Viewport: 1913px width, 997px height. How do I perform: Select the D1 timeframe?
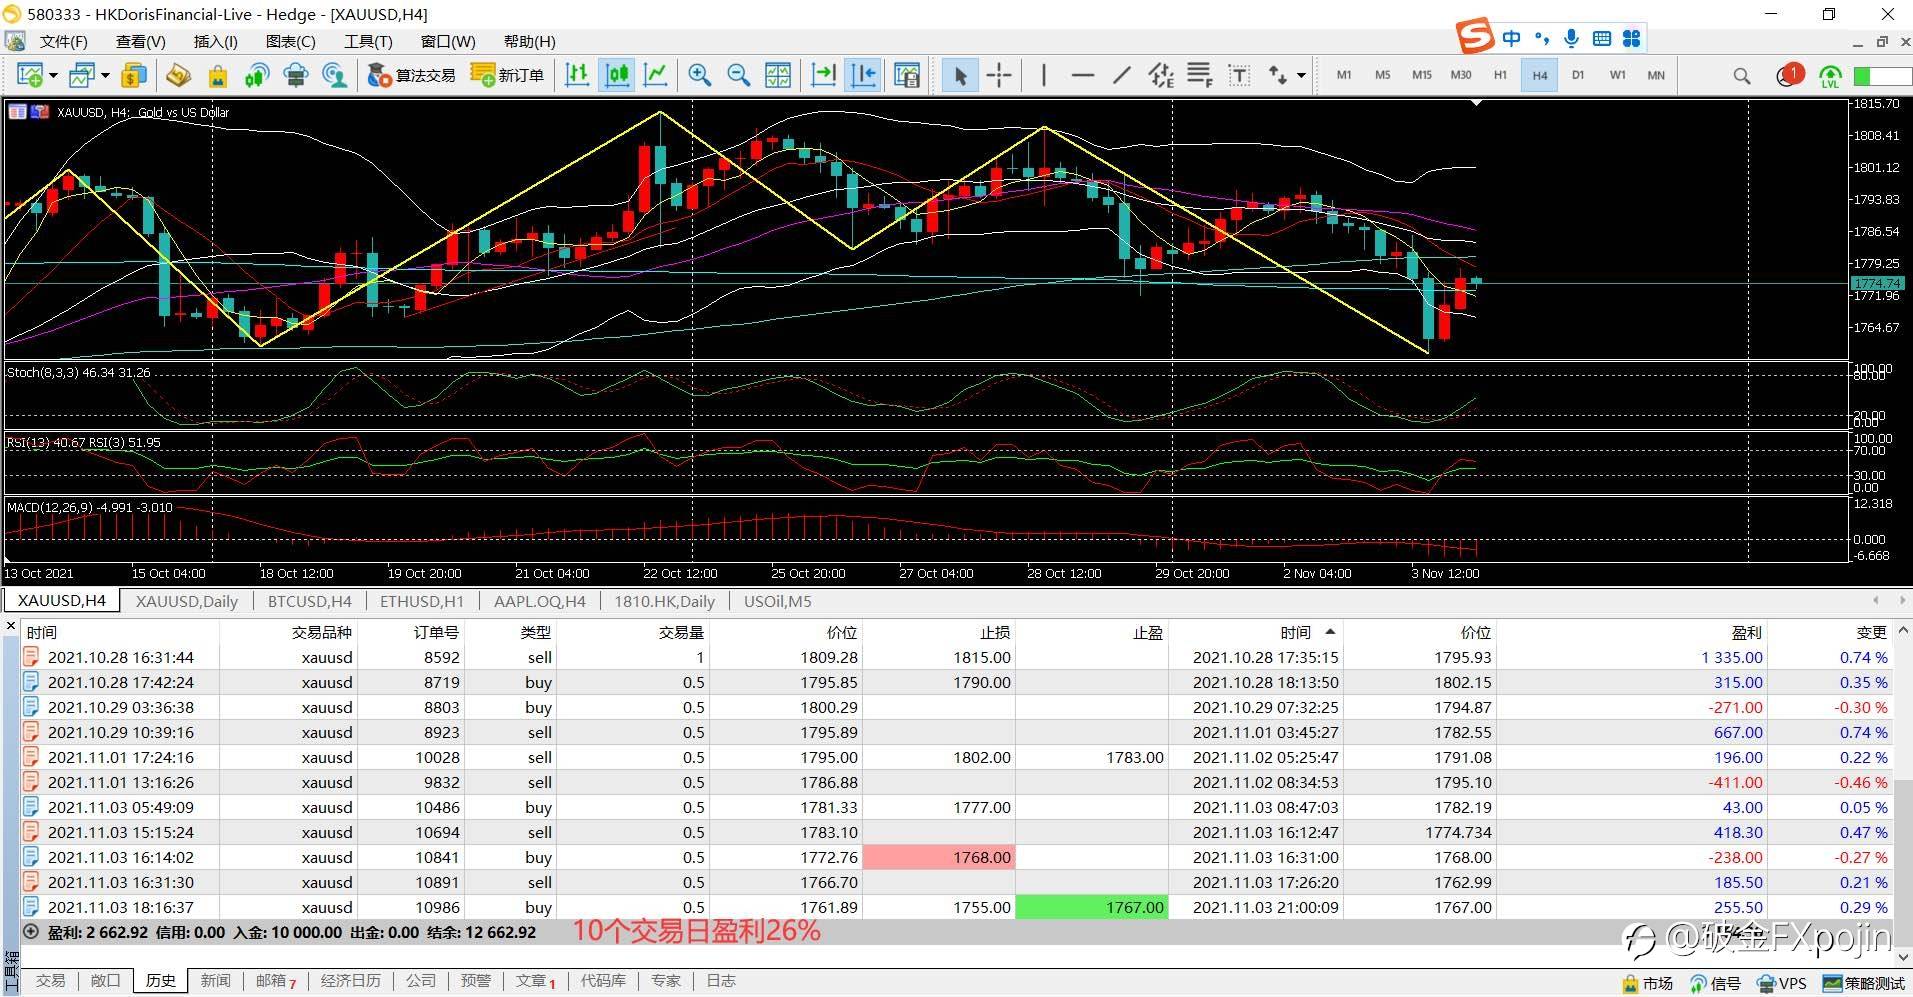click(1578, 75)
